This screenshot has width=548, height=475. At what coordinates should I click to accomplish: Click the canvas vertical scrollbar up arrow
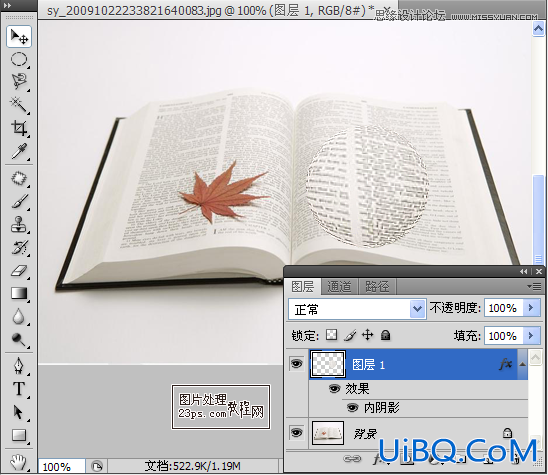[538, 29]
